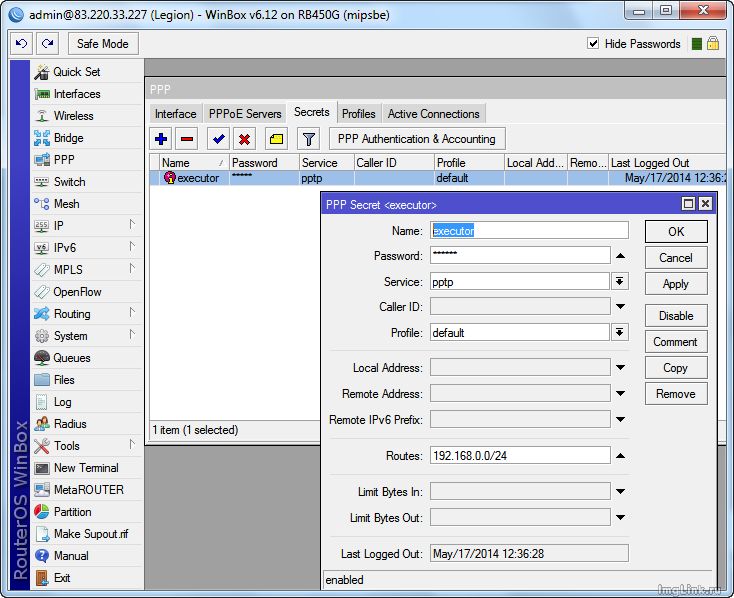This screenshot has height=598, width=734.
Task: Click Disable in PPP Secret dialog
Action: 676,316
